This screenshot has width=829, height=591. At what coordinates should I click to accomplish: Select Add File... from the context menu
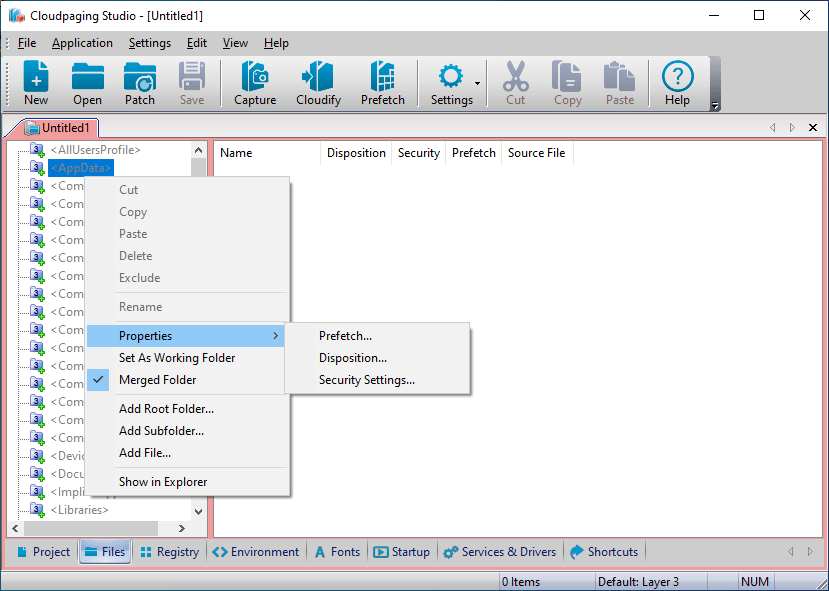point(187,453)
